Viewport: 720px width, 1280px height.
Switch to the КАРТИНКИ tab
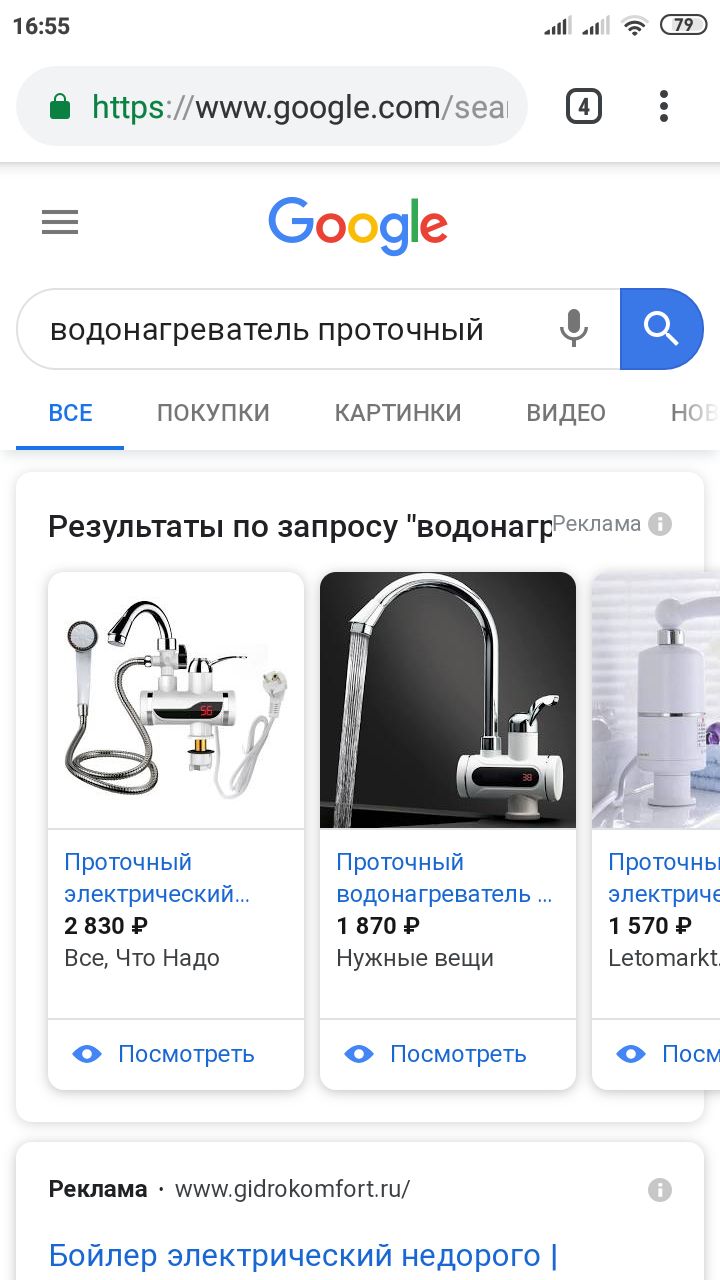[398, 413]
